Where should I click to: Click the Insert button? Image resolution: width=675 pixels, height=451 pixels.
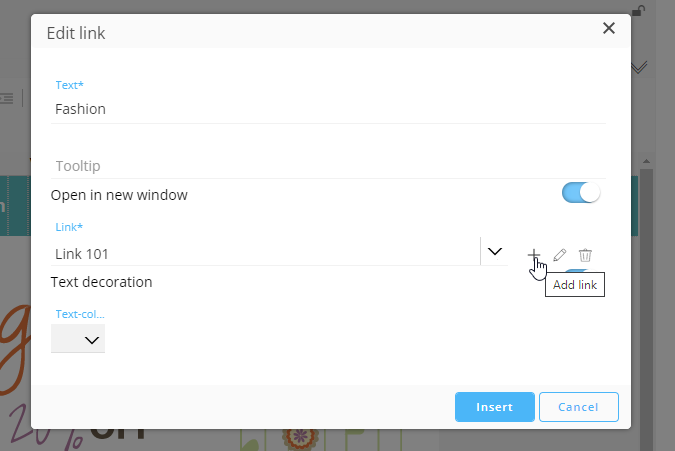(494, 407)
